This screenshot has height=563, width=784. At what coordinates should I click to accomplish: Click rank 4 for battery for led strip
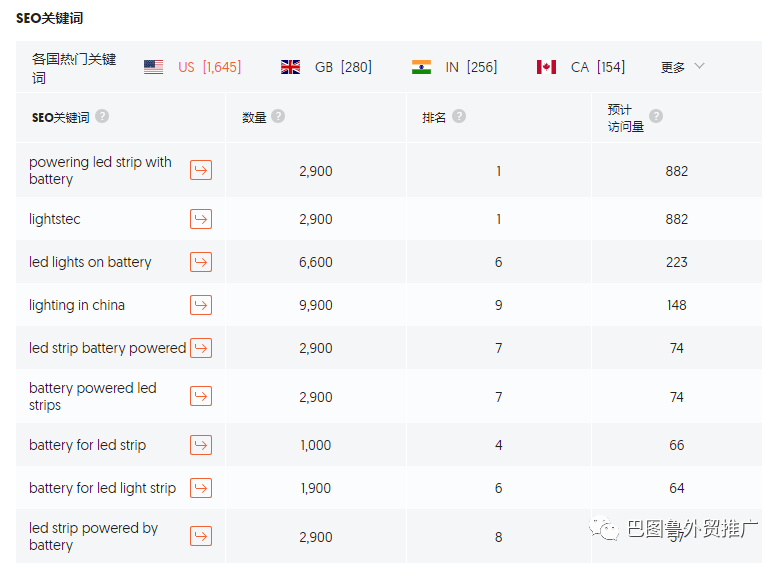point(498,445)
